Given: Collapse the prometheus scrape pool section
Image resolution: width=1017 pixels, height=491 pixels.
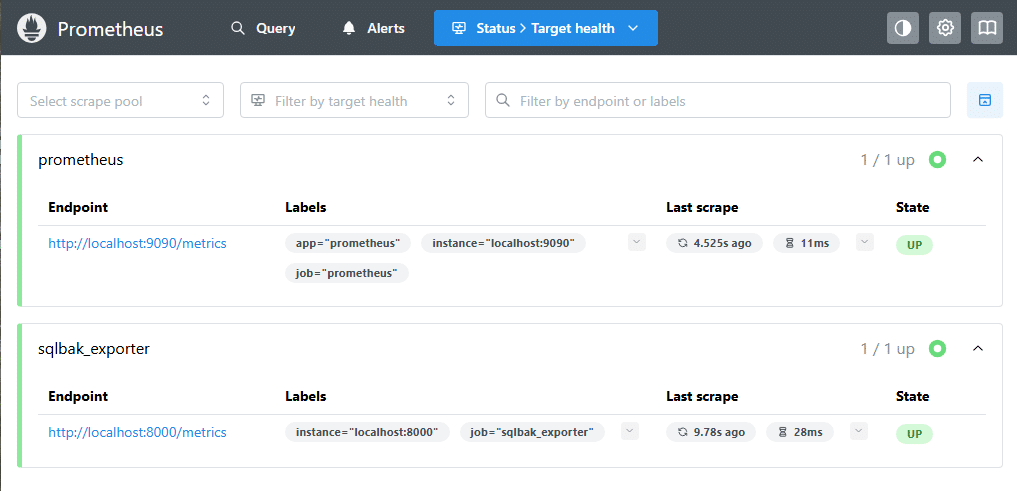Looking at the screenshot, I should 978,159.
